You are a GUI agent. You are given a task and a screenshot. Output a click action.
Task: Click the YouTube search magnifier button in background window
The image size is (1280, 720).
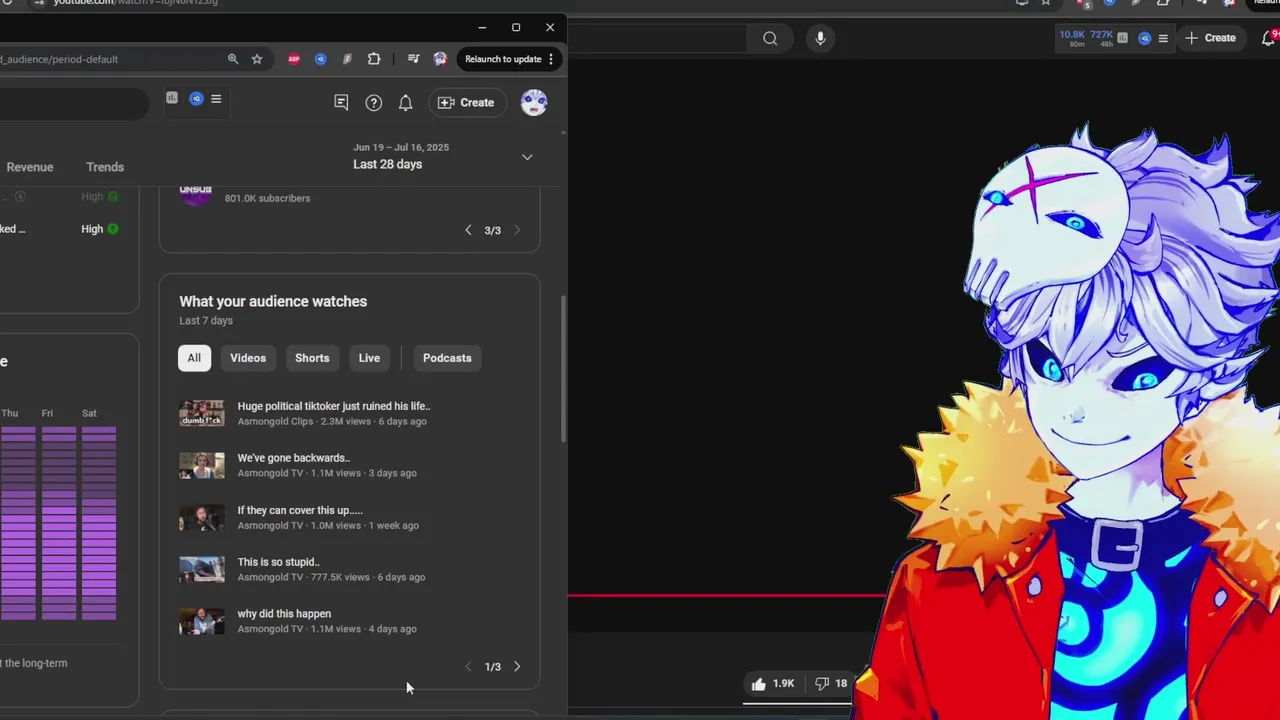coord(770,38)
